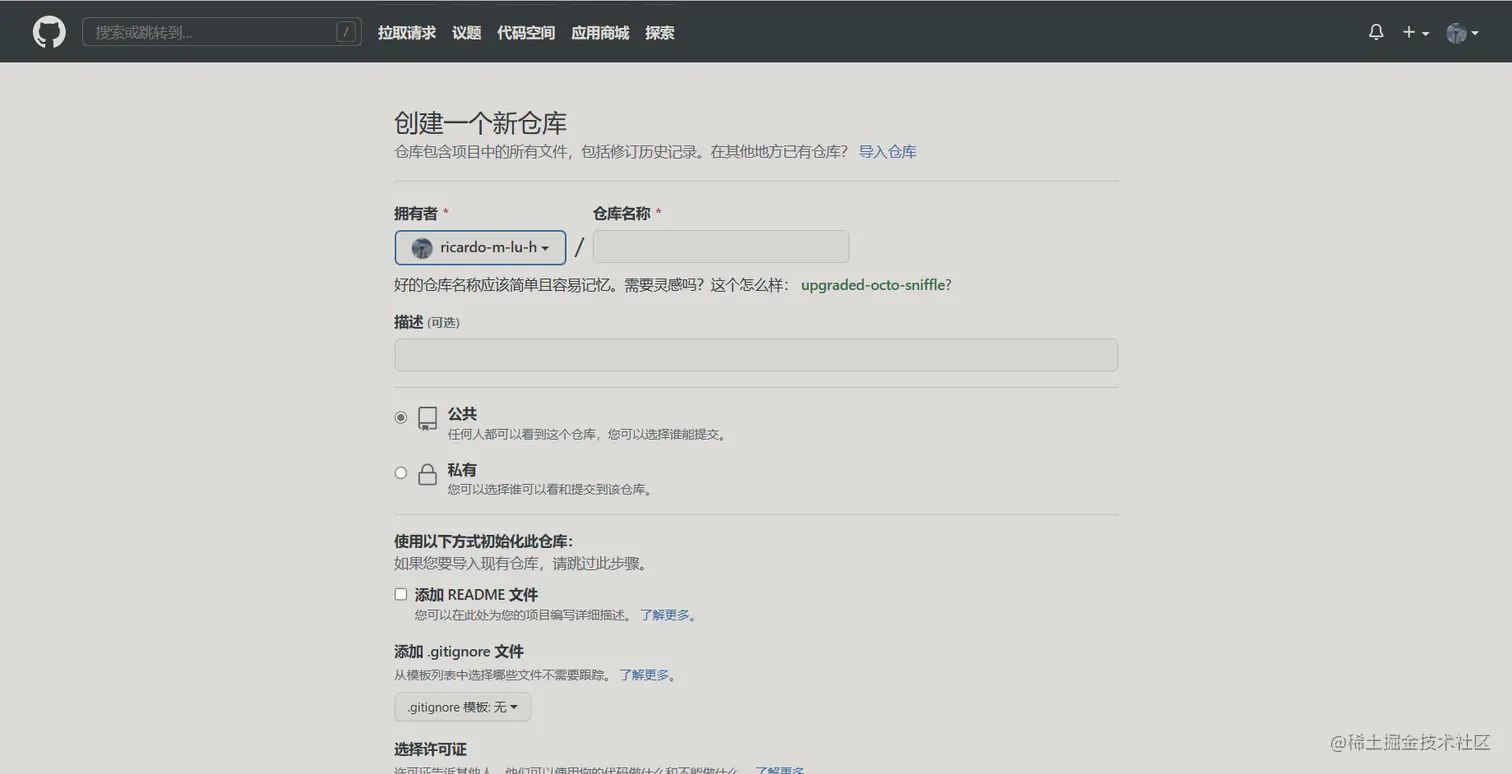Open the user avatar menu
The width and height of the screenshot is (1512, 774).
point(1462,33)
